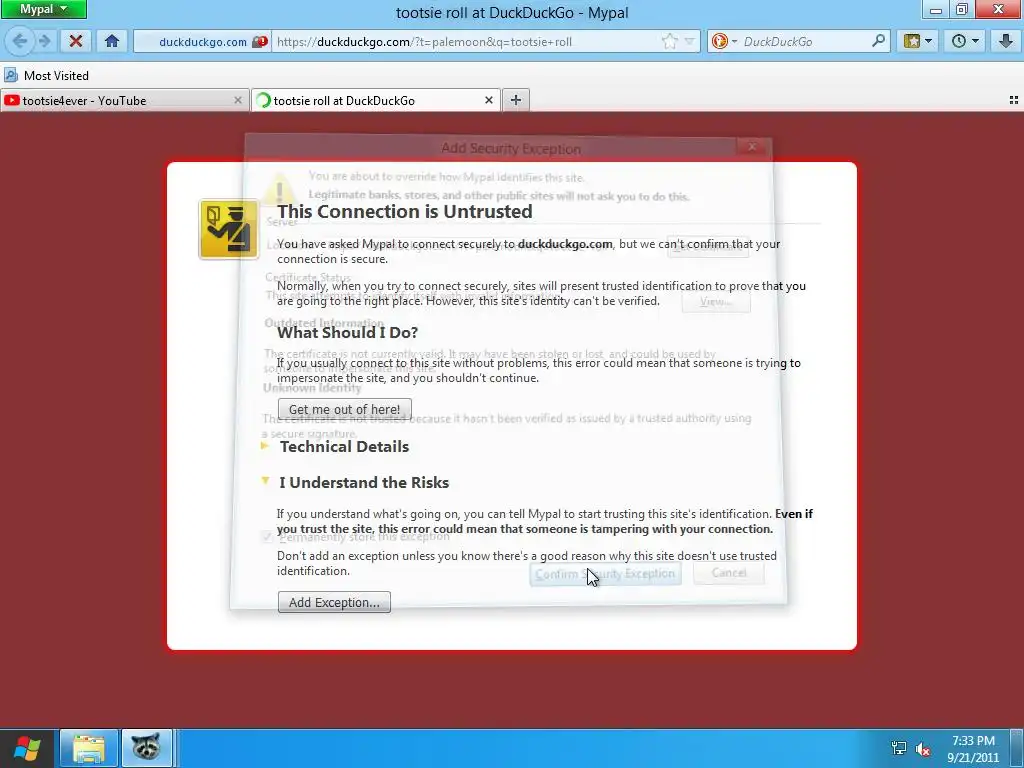Click the Add Exception... button
Screen dimensions: 1024x768
pyautogui.click(x=334, y=602)
